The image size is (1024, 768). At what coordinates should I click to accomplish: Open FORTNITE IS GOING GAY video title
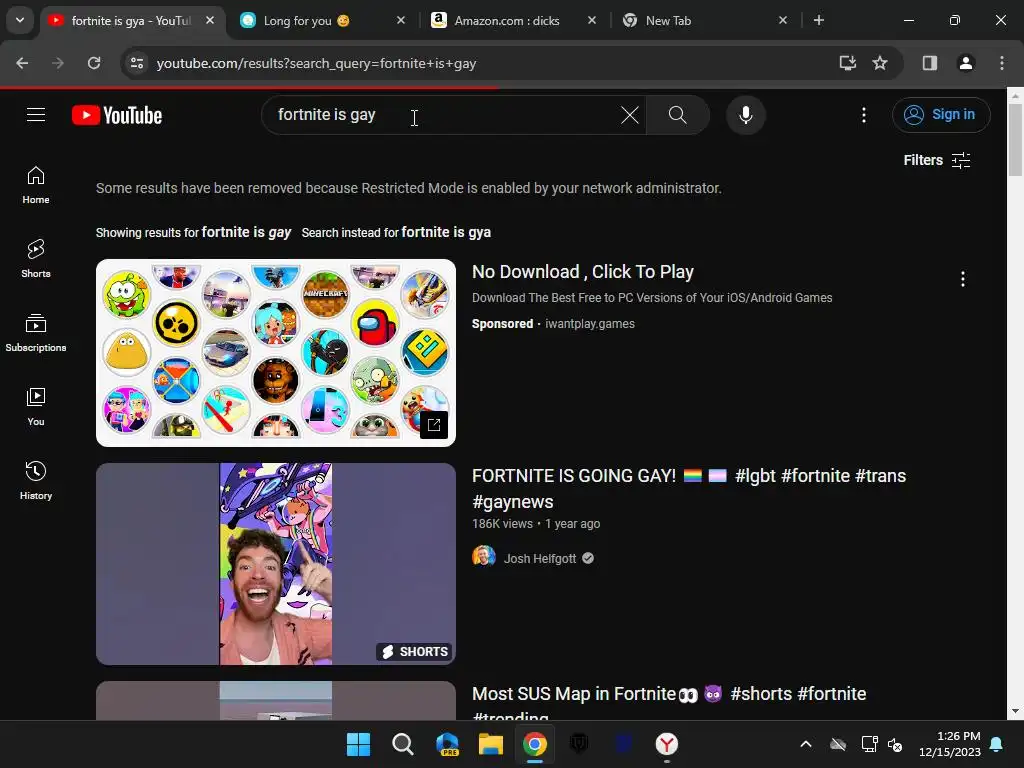tap(688, 488)
